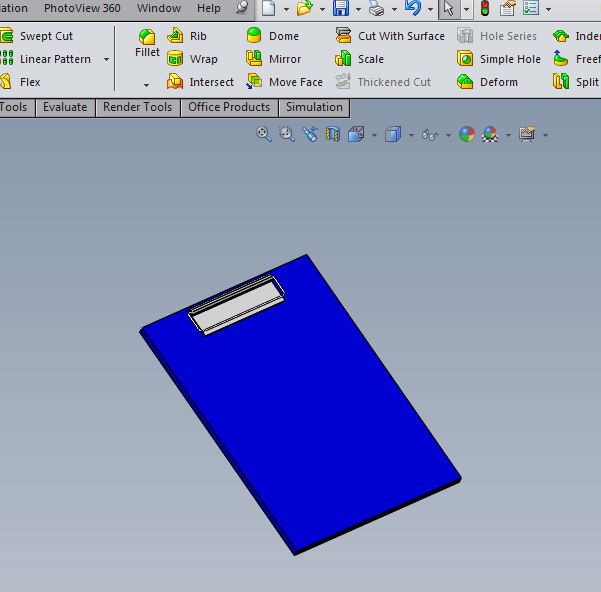Open the Open file dropdown arrow

pyautogui.click(x=322, y=9)
